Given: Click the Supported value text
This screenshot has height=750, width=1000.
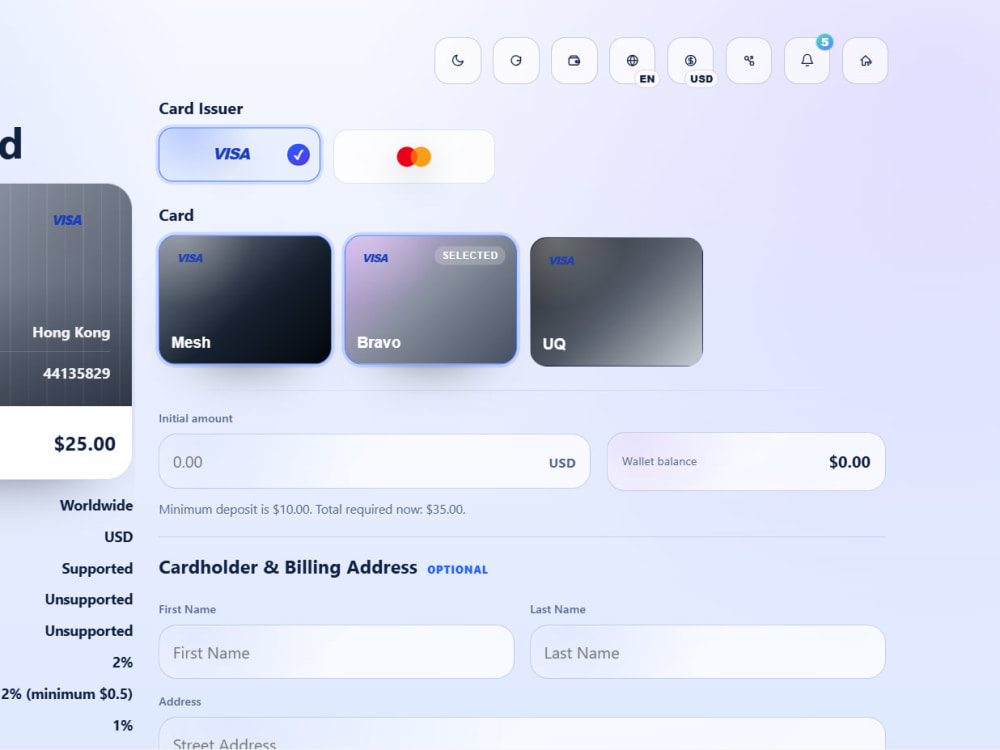Looking at the screenshot, I should click(97, 568).
